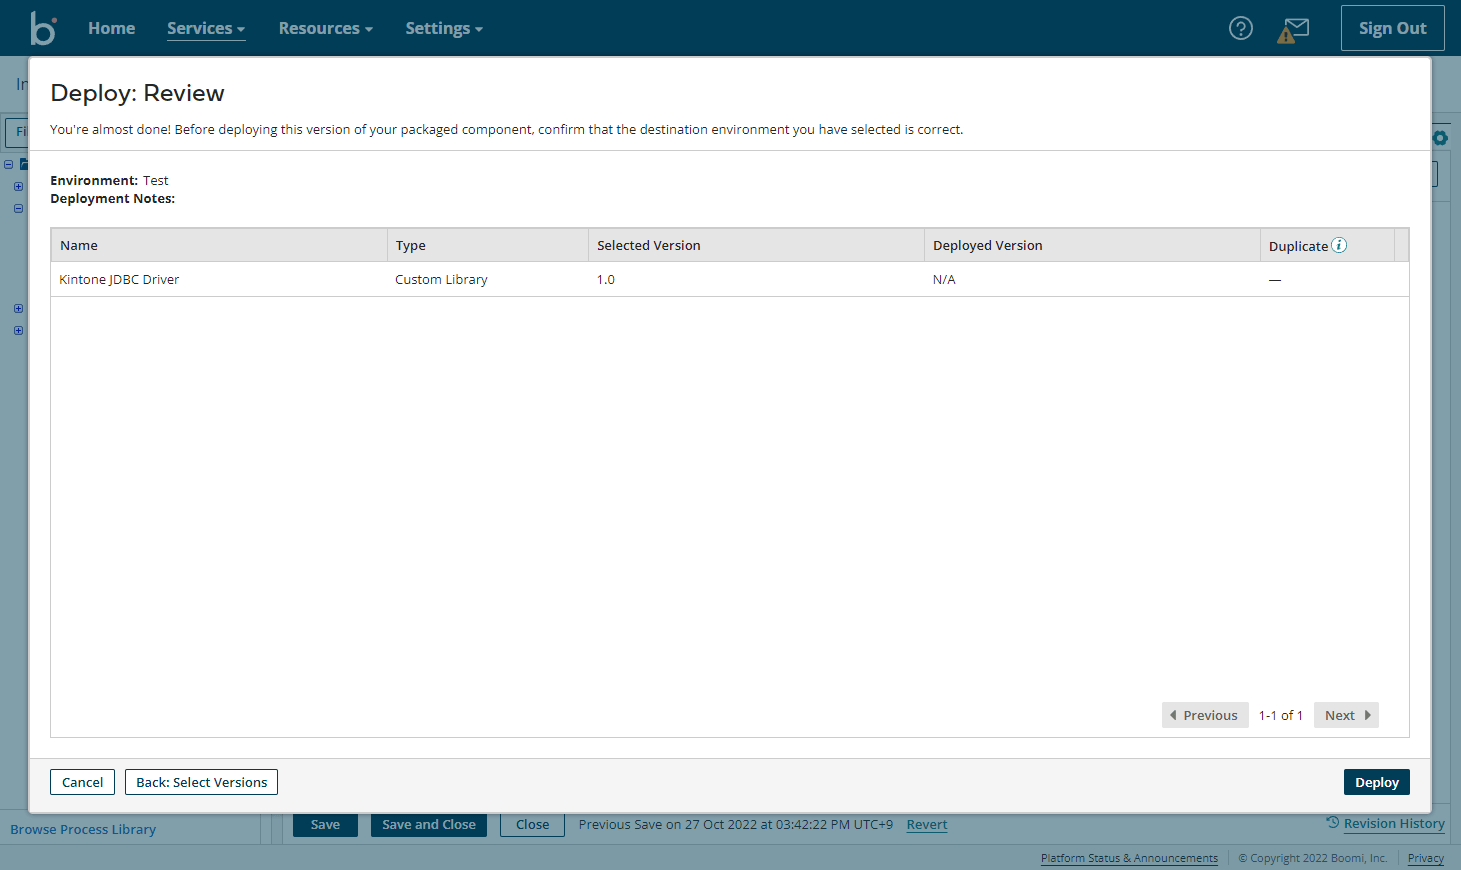Click the Previous Save timestamp text

click(735, 825)
